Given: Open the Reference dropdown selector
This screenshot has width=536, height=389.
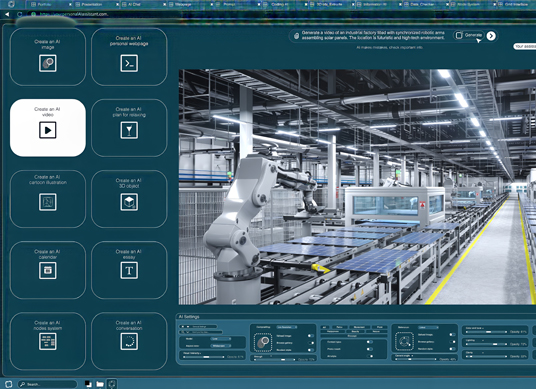Looking at the screenshot, I should click(428, 327).
